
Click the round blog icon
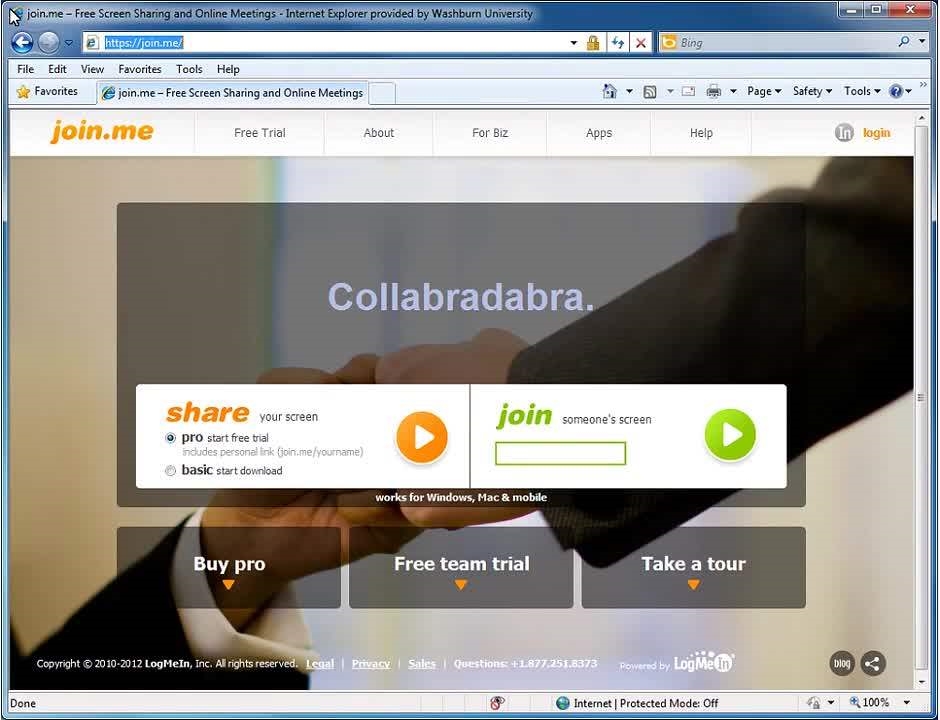pyautogui.click(x=842, y=664)
